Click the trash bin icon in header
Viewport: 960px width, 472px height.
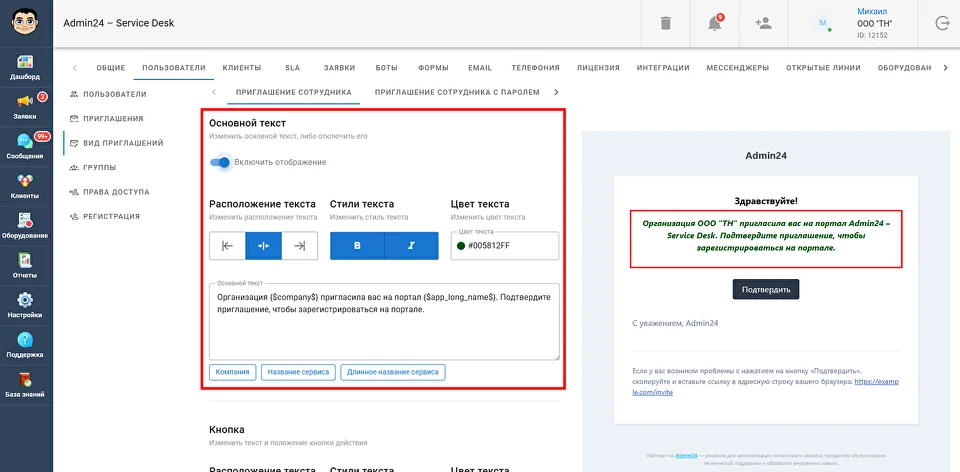[x=665, y=24]
